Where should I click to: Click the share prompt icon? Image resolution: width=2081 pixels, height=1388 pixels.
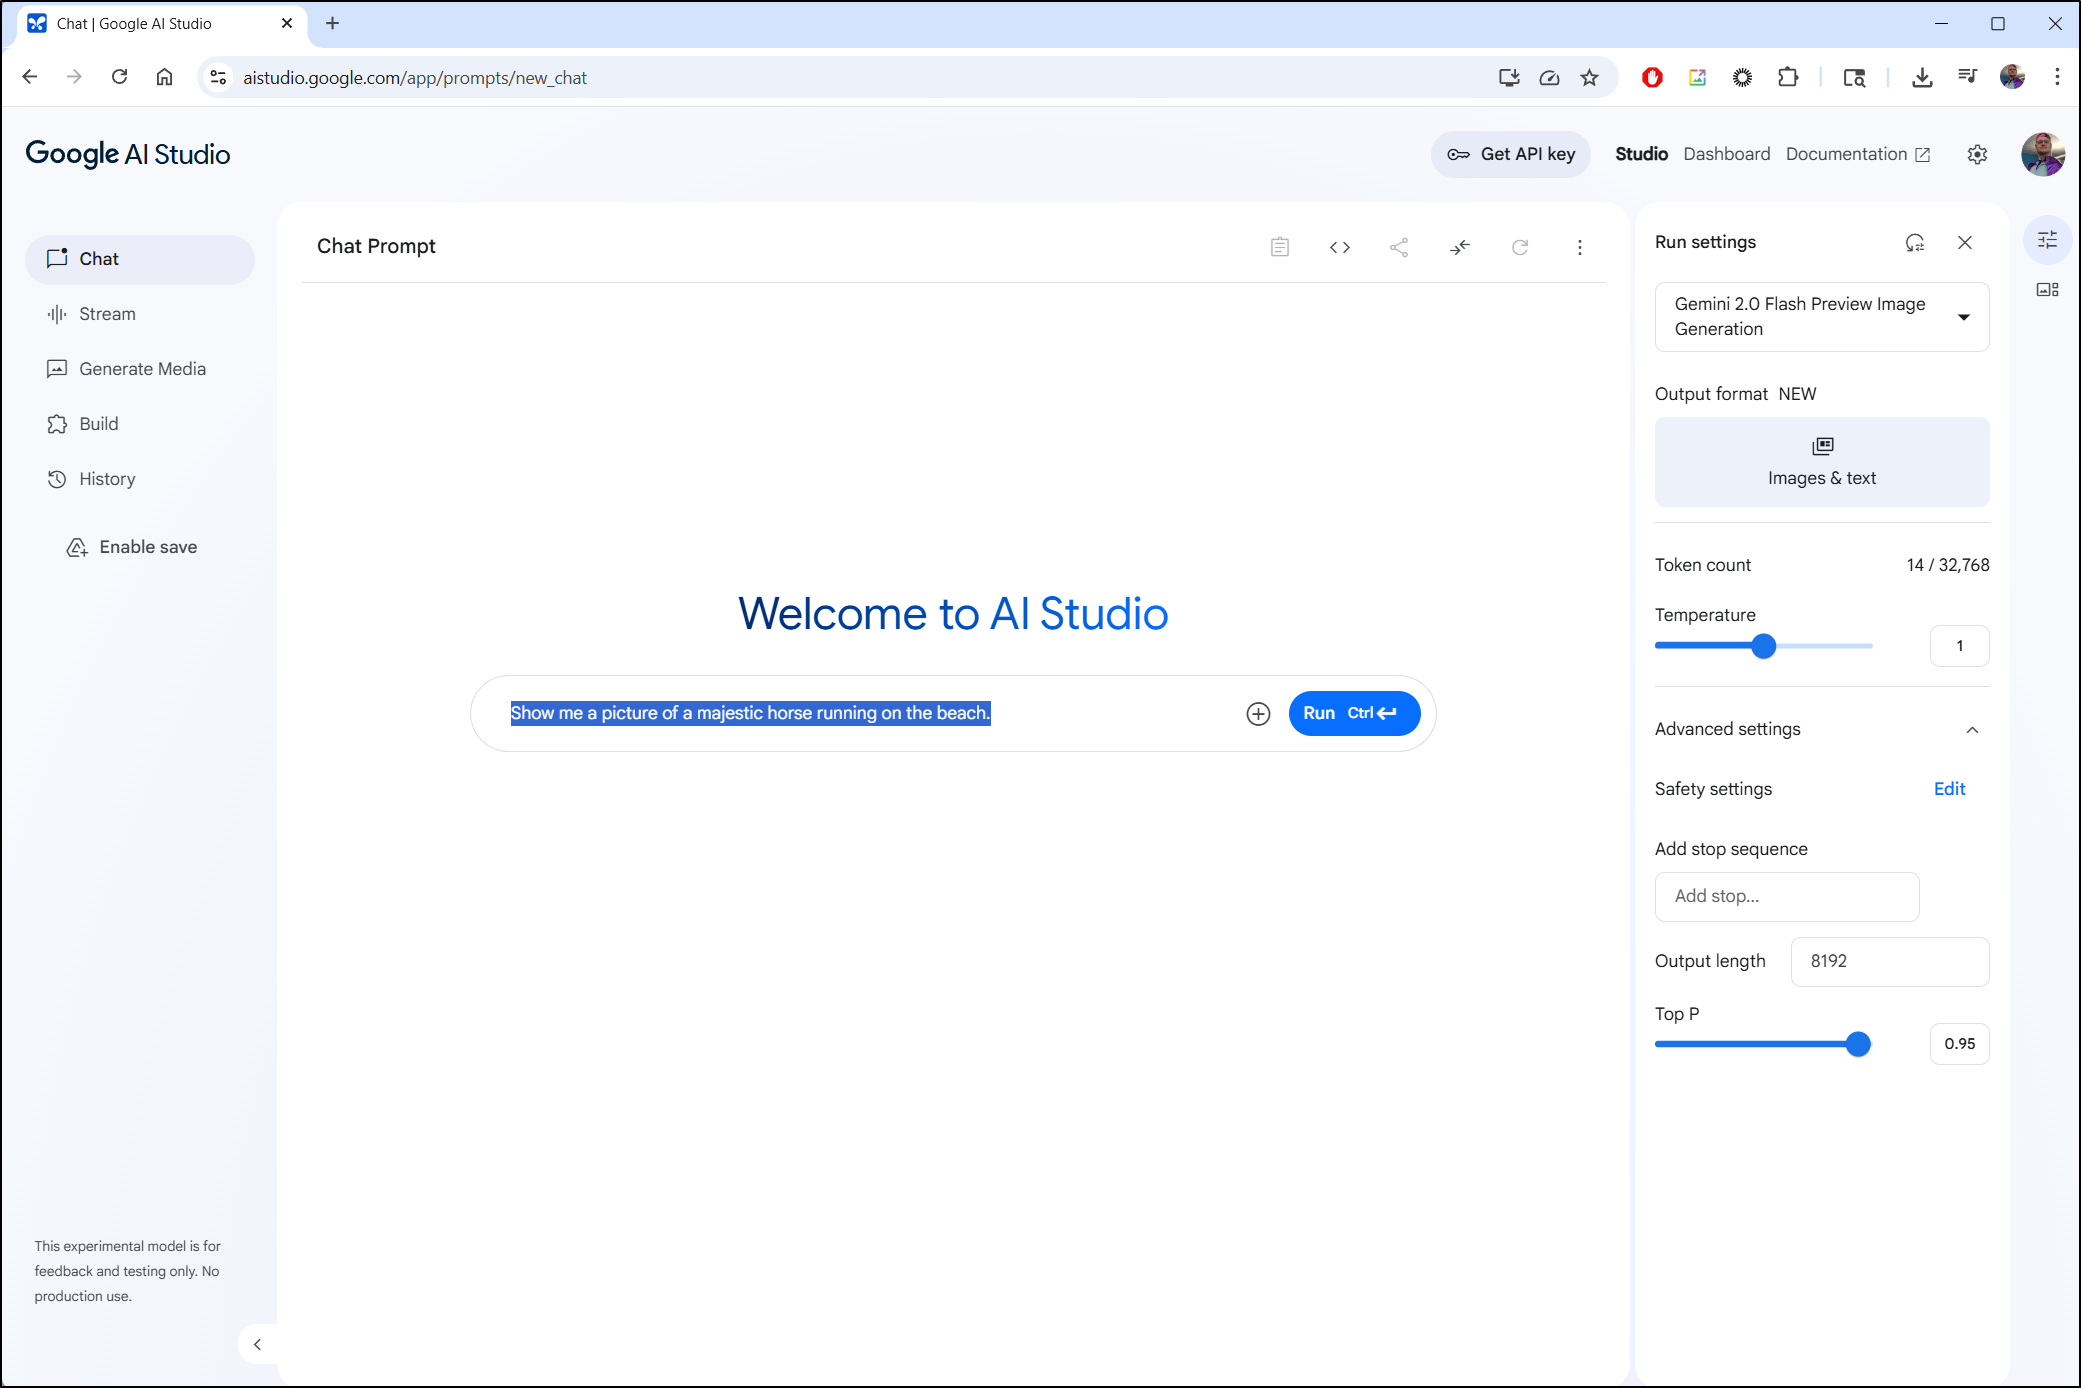point(1399,247)
